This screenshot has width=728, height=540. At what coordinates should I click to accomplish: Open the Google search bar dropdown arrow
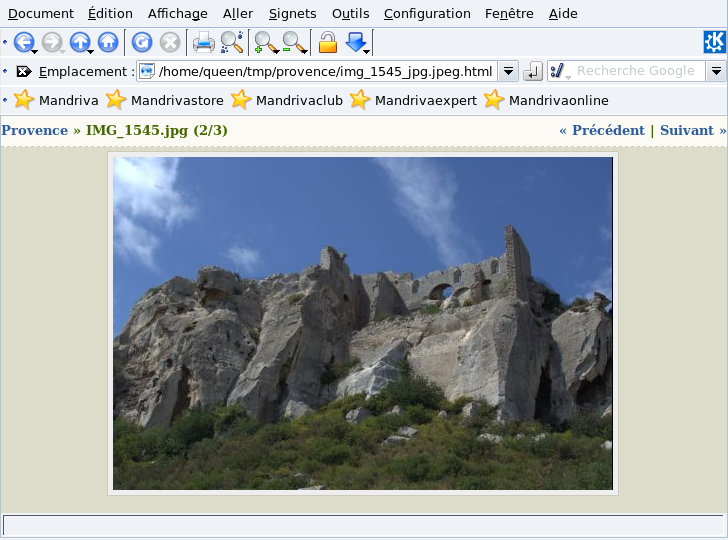(x=715, y=71)
